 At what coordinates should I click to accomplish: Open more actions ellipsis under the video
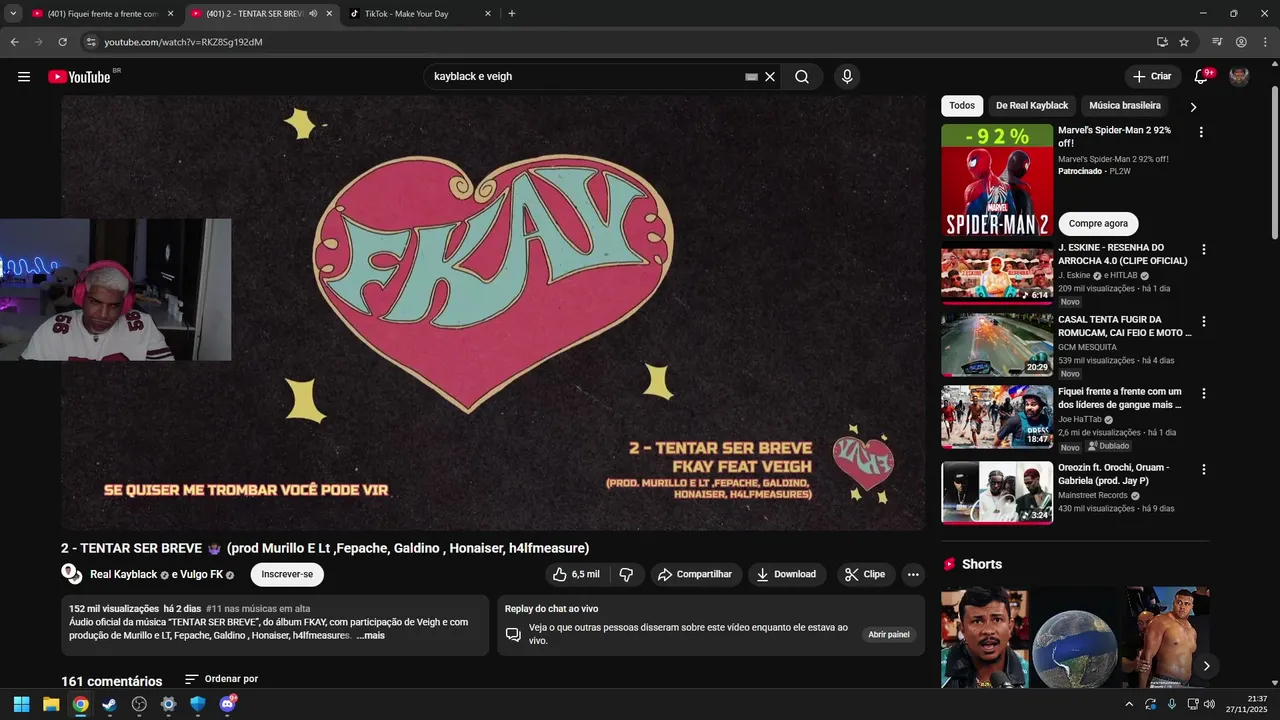tap(913, 574)
